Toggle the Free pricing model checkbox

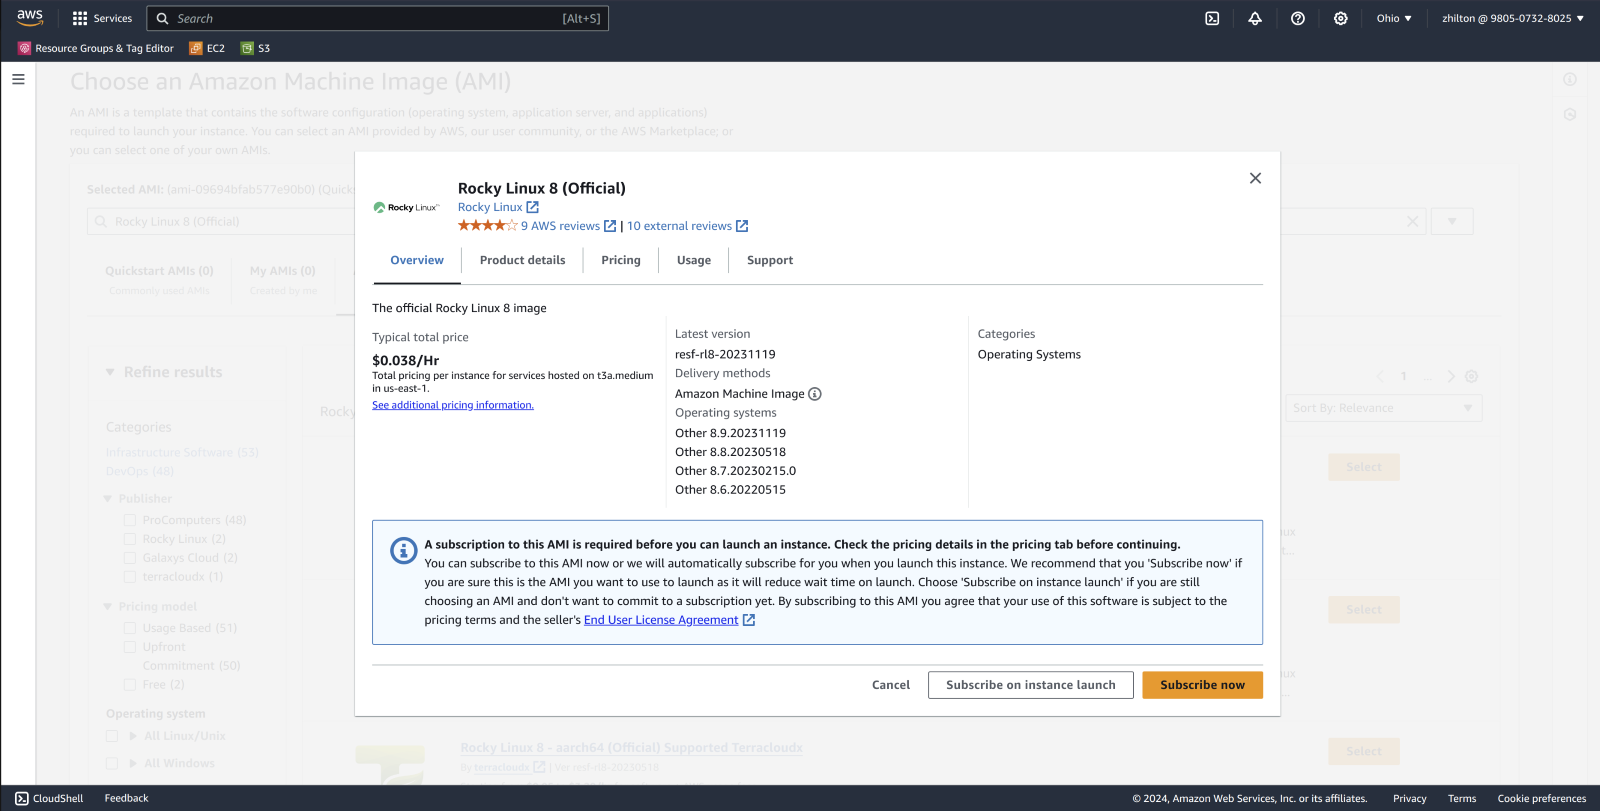(x=129, y=685)
